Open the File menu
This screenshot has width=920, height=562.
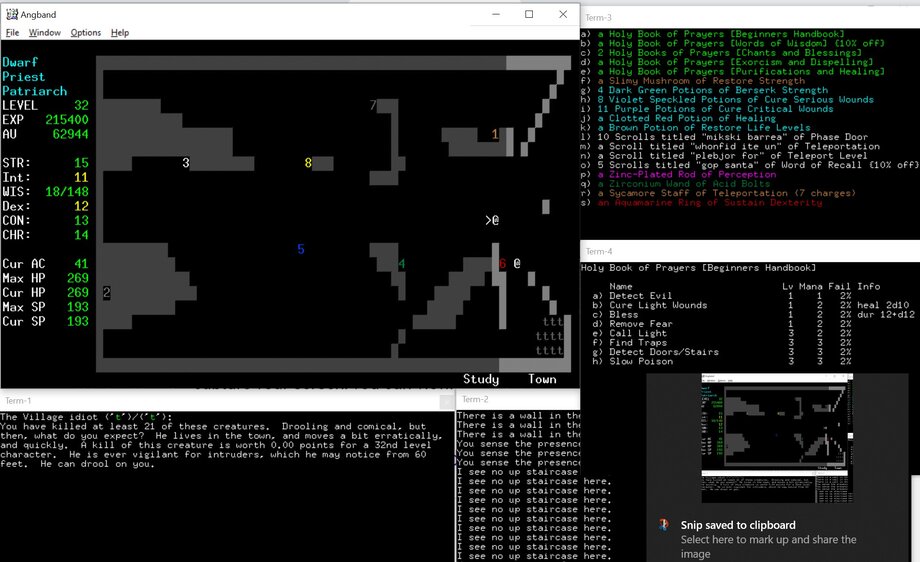coord(13,33)
